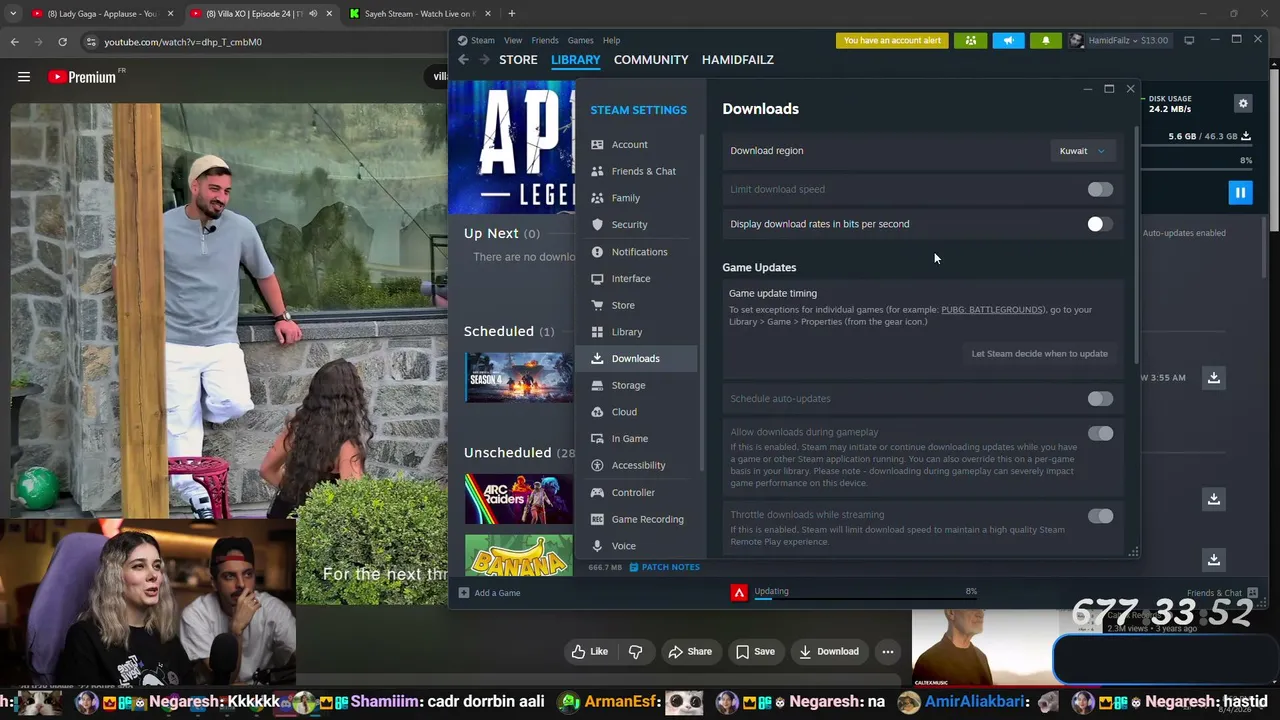Reload the YouTube page in browser
The image size is (1280, 720).
[62, 42]
